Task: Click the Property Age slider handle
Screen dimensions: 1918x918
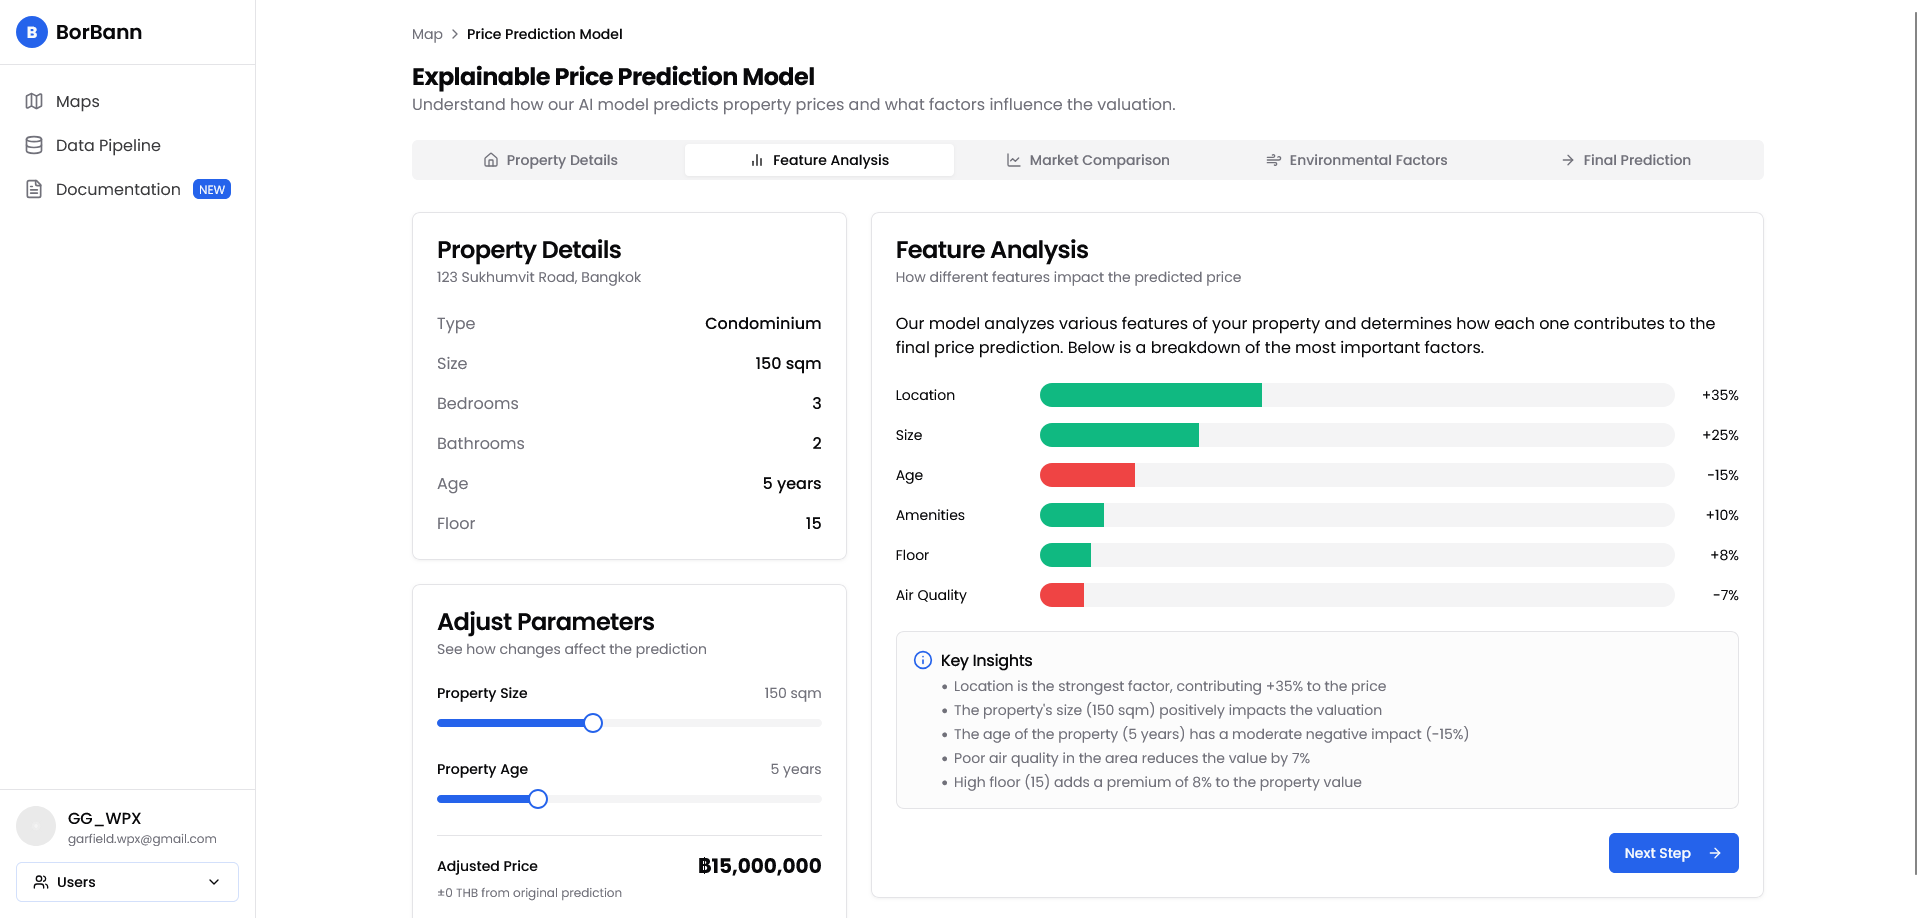Action: (x=538, y=799)
